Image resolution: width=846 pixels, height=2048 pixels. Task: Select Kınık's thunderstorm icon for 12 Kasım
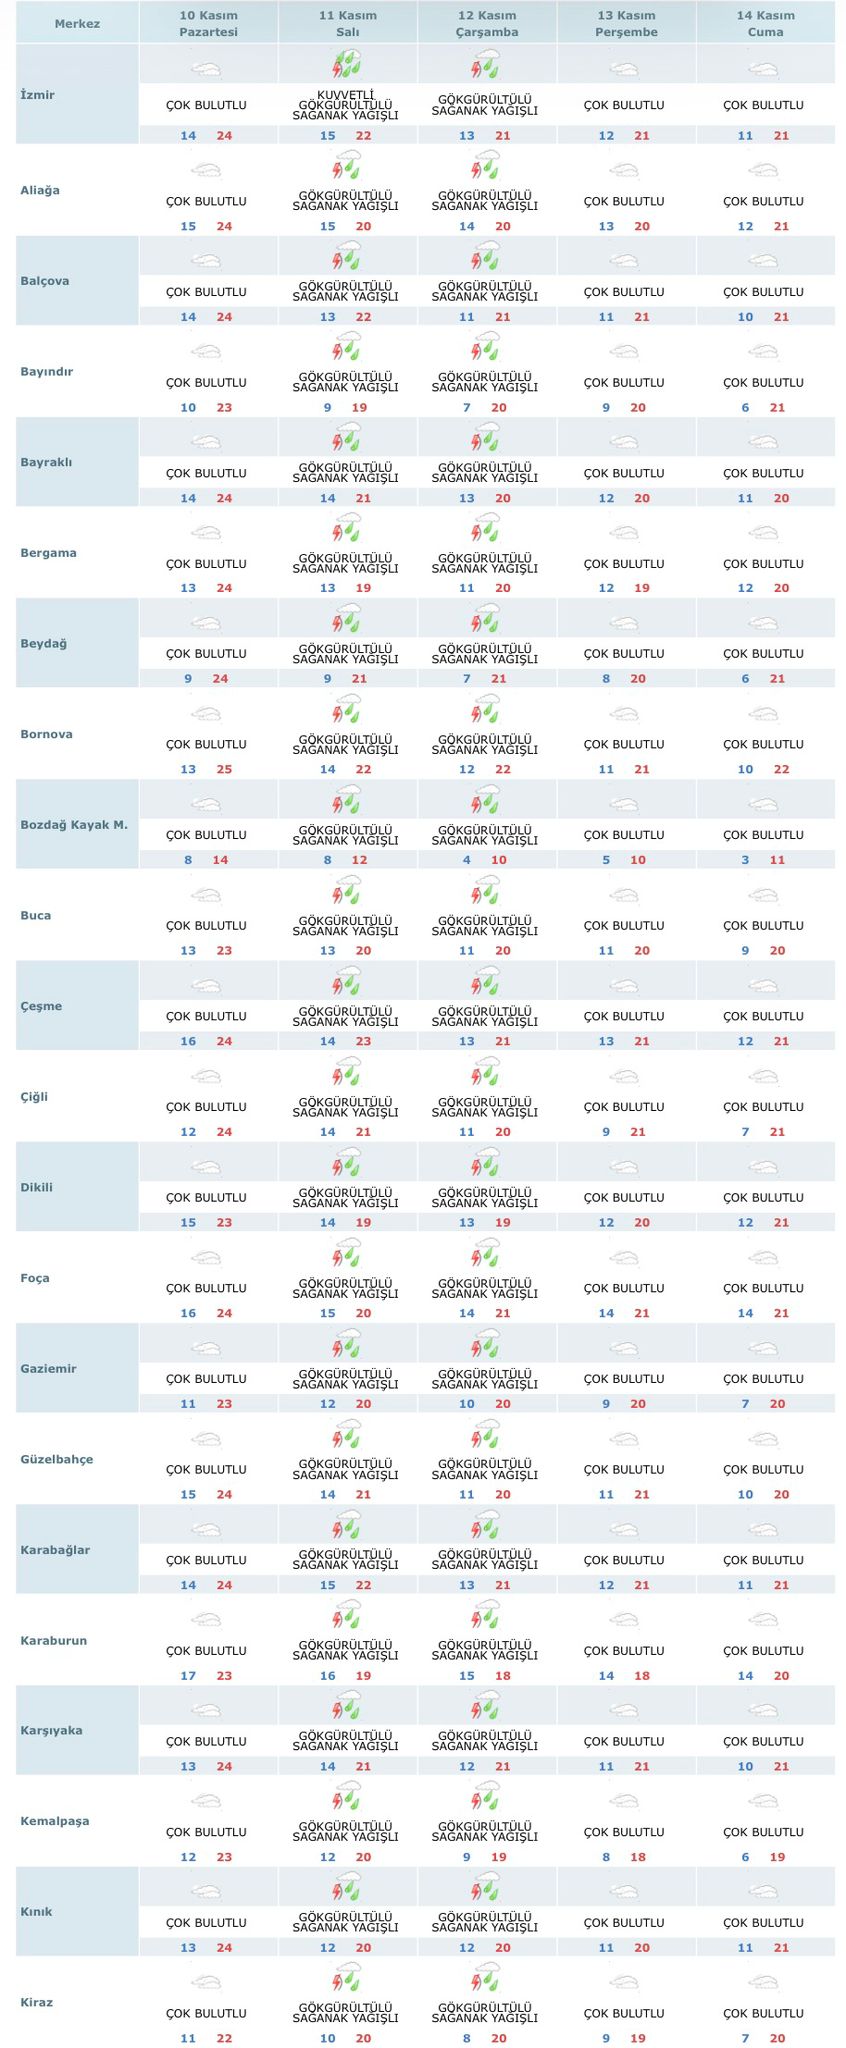tap(486, 1890)
